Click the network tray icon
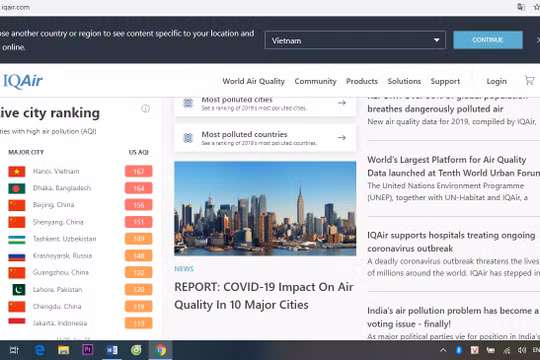 click(506, 350)
